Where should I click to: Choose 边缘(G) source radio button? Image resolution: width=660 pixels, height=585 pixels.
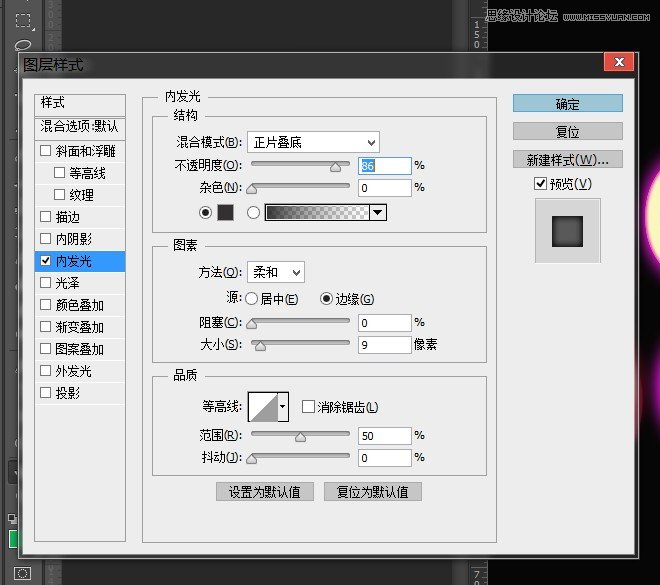coord(326,299)
